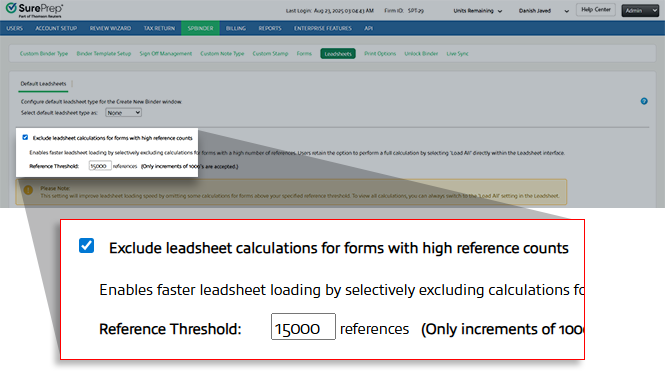The height and width of the screenshot is (376, 665).
Task: Click the Help Center button
Action: [x=595, y=10]
